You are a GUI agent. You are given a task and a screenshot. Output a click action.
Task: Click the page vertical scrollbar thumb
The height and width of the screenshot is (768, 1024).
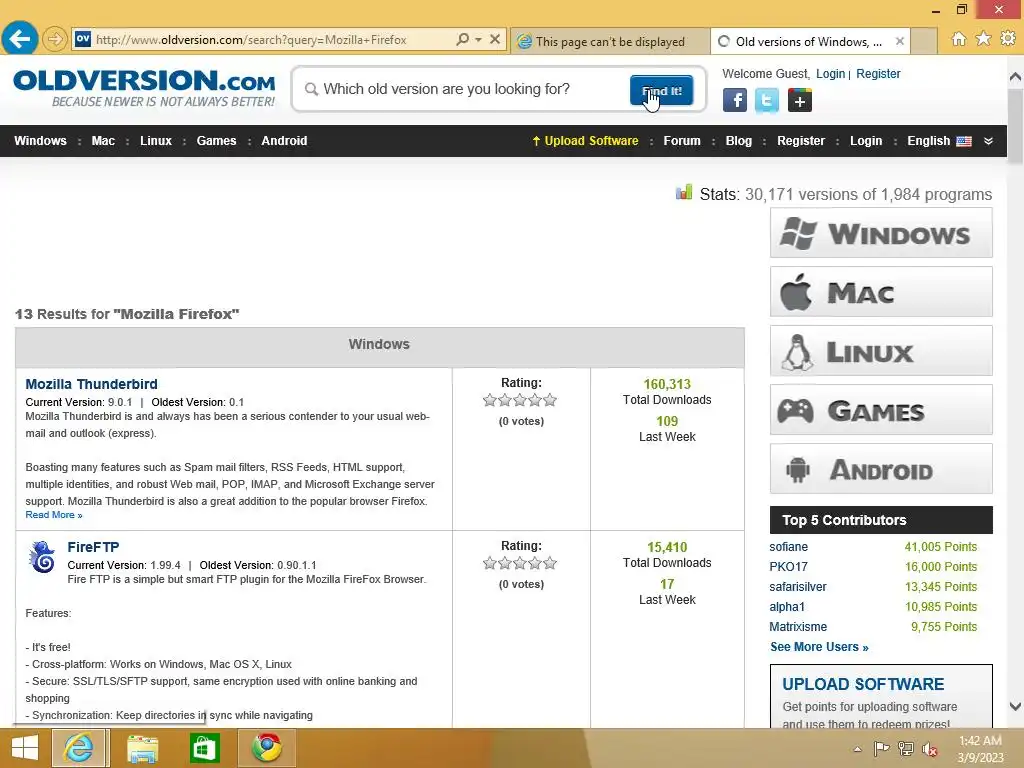1016,124
